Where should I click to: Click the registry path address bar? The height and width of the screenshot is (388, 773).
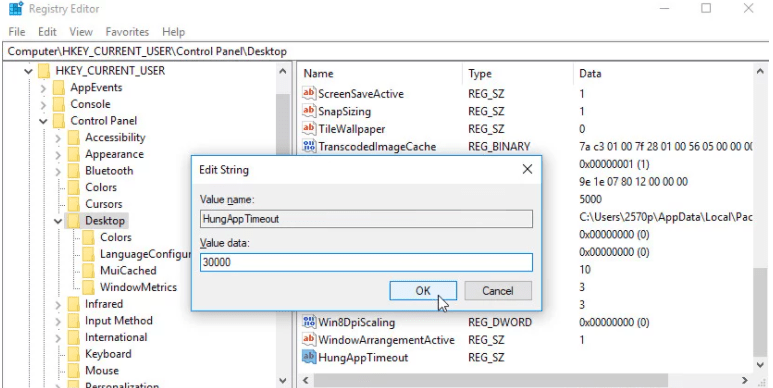[x=386, y=51]
